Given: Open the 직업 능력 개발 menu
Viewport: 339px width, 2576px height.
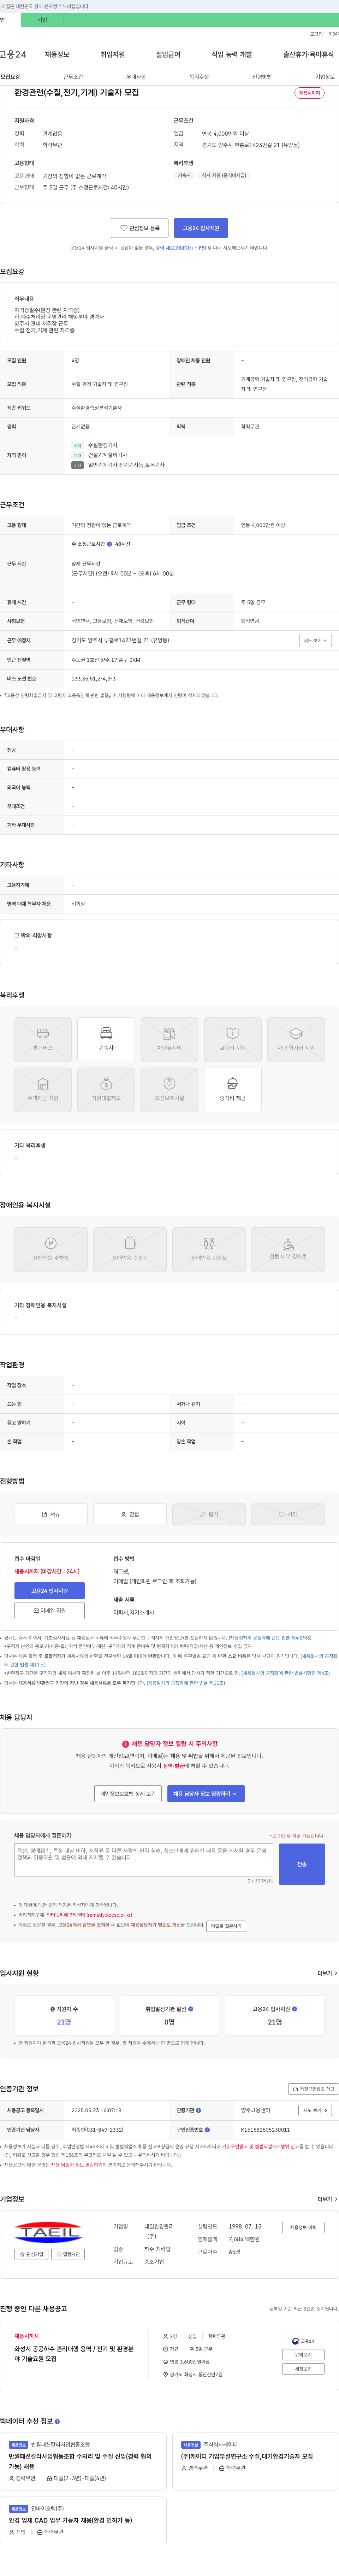Looking at the screenshot, I should tap(232, 54).
